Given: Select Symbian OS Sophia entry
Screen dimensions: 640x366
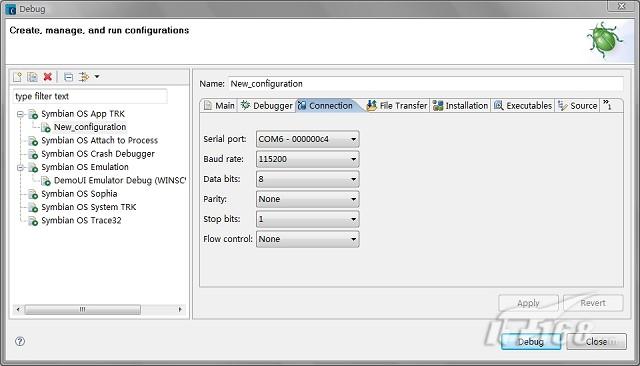Looking at the screenshot, I should pyautogui.click(x=79, y=194).
